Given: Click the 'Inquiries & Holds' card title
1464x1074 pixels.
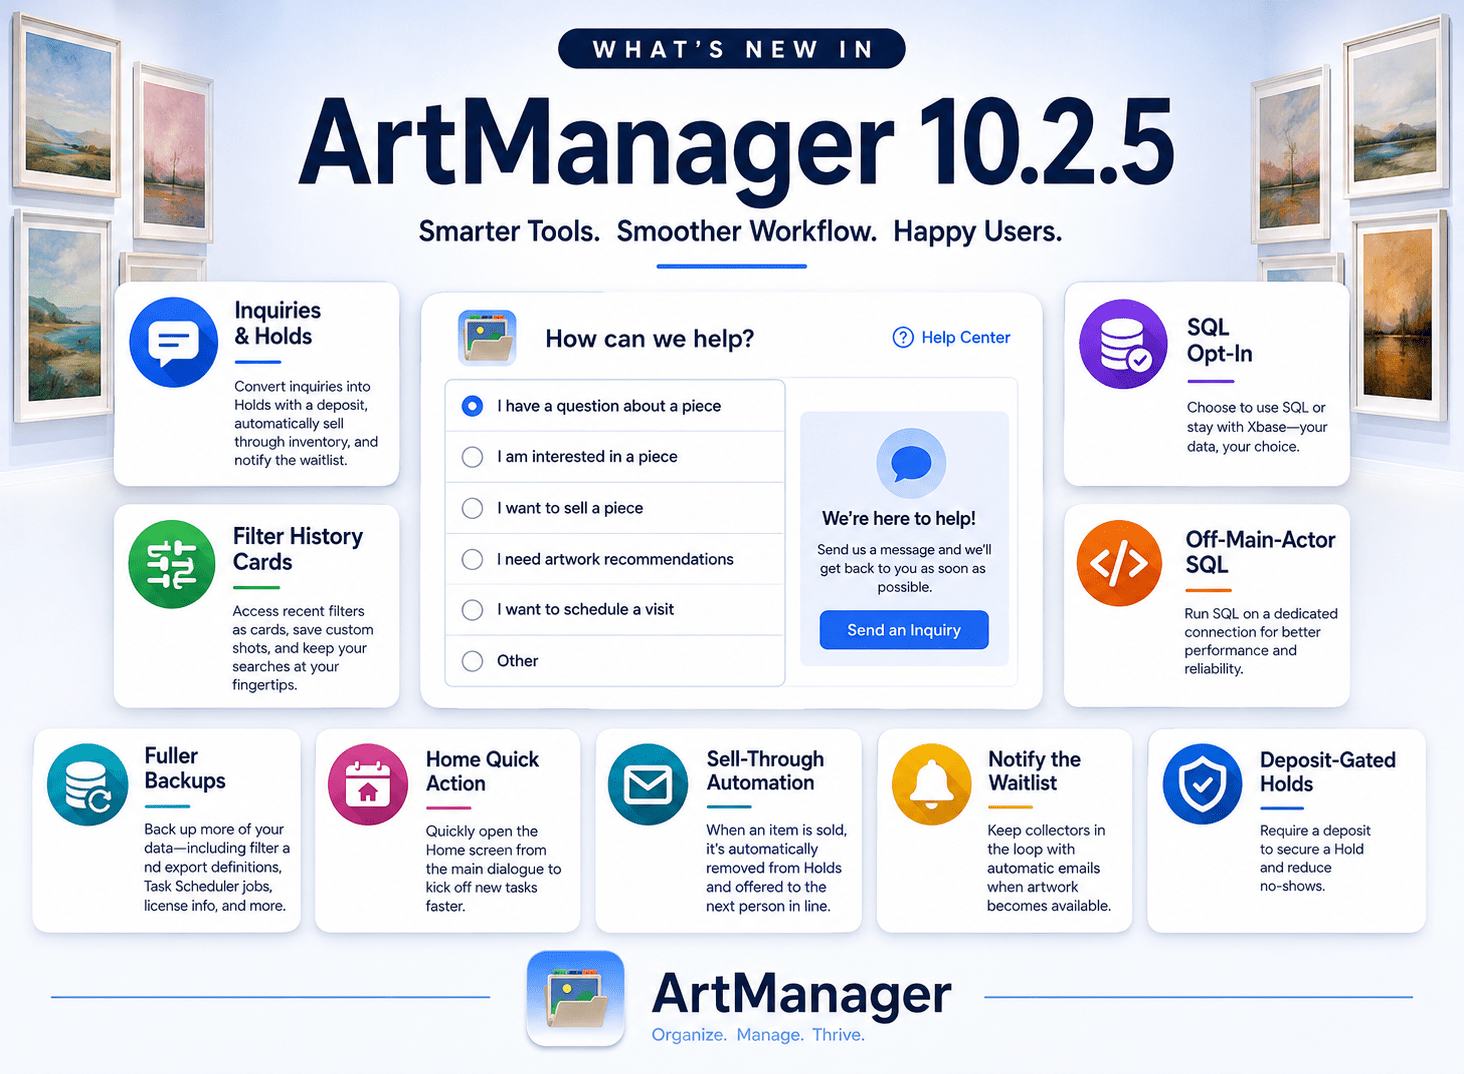Looking at the screenshot, I should coord(277,323).
